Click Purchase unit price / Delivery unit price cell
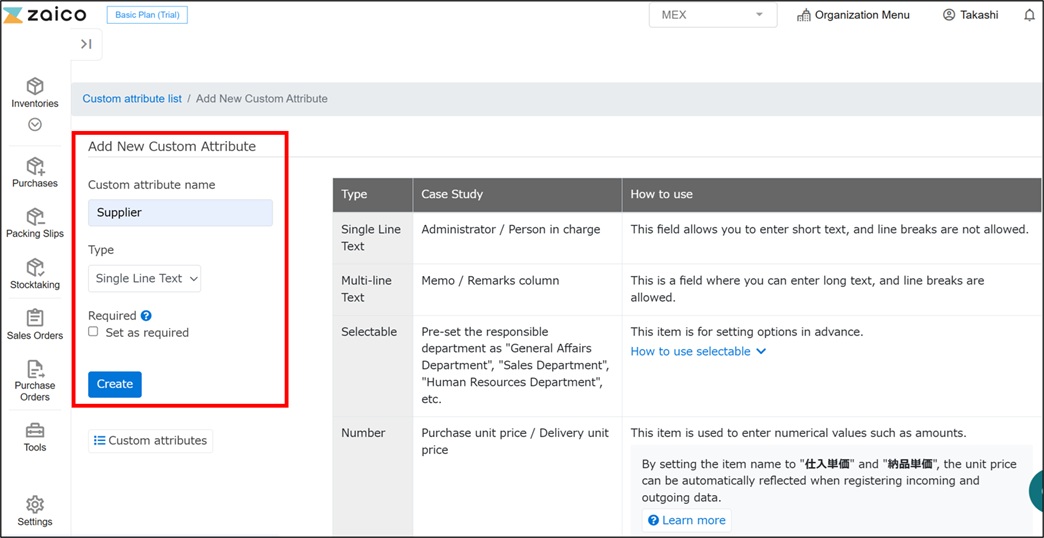This screenshot has width=1044, height=538. (x=517, y=475)
